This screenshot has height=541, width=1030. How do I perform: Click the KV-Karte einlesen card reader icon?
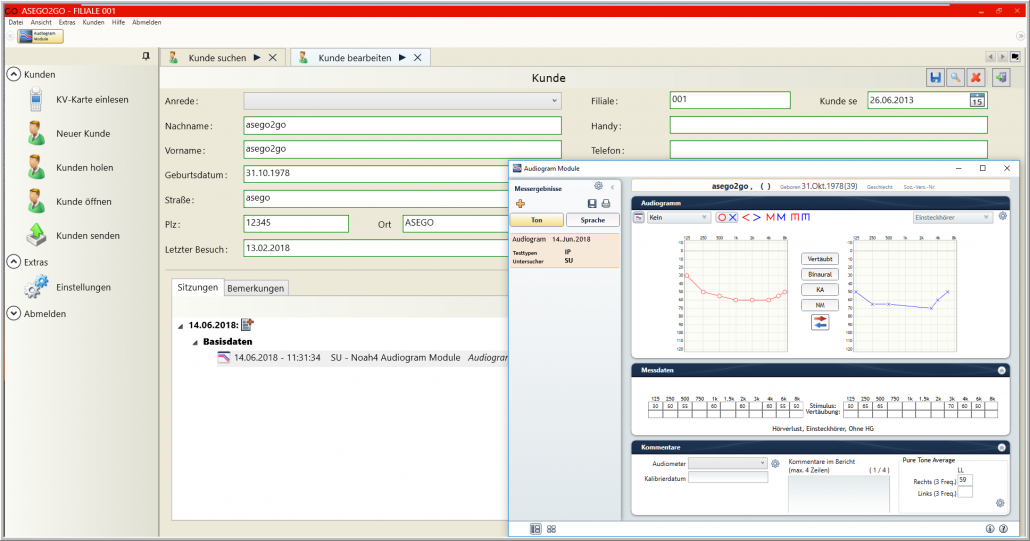[x=36, y=100]
